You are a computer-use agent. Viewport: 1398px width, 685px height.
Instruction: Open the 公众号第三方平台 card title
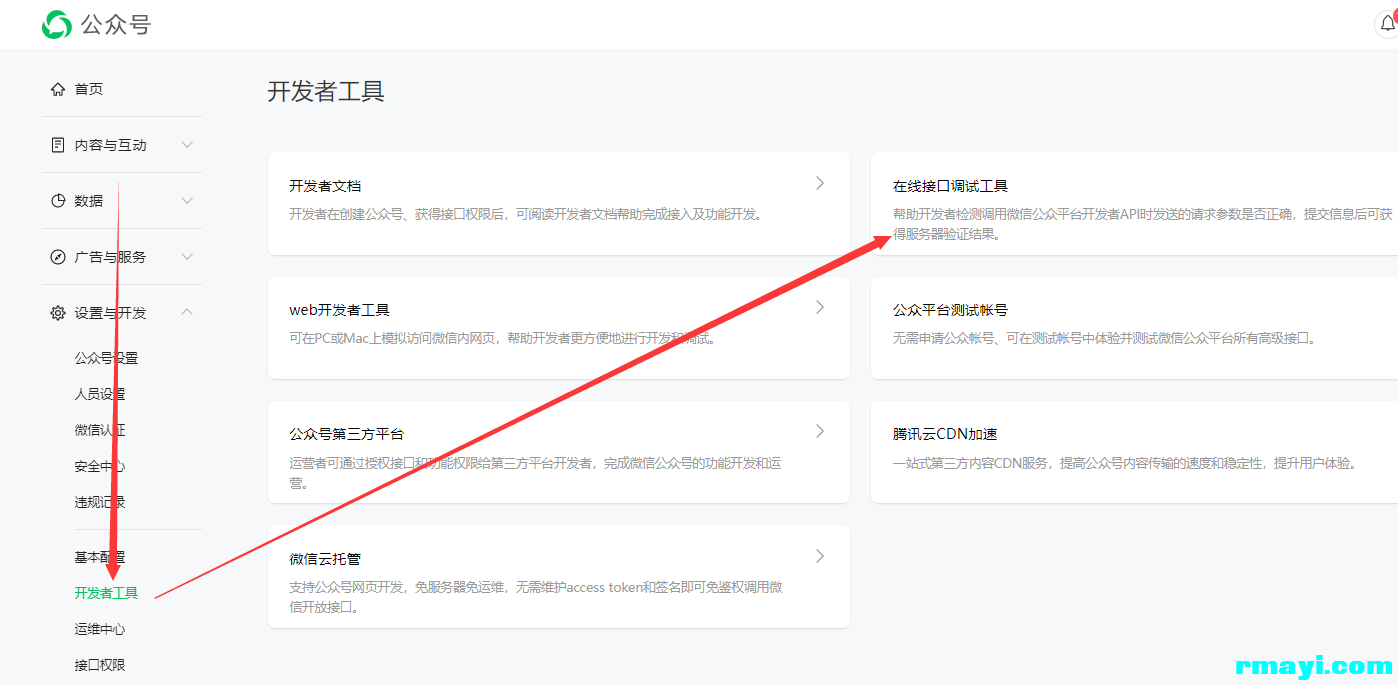tap(347, 434)
